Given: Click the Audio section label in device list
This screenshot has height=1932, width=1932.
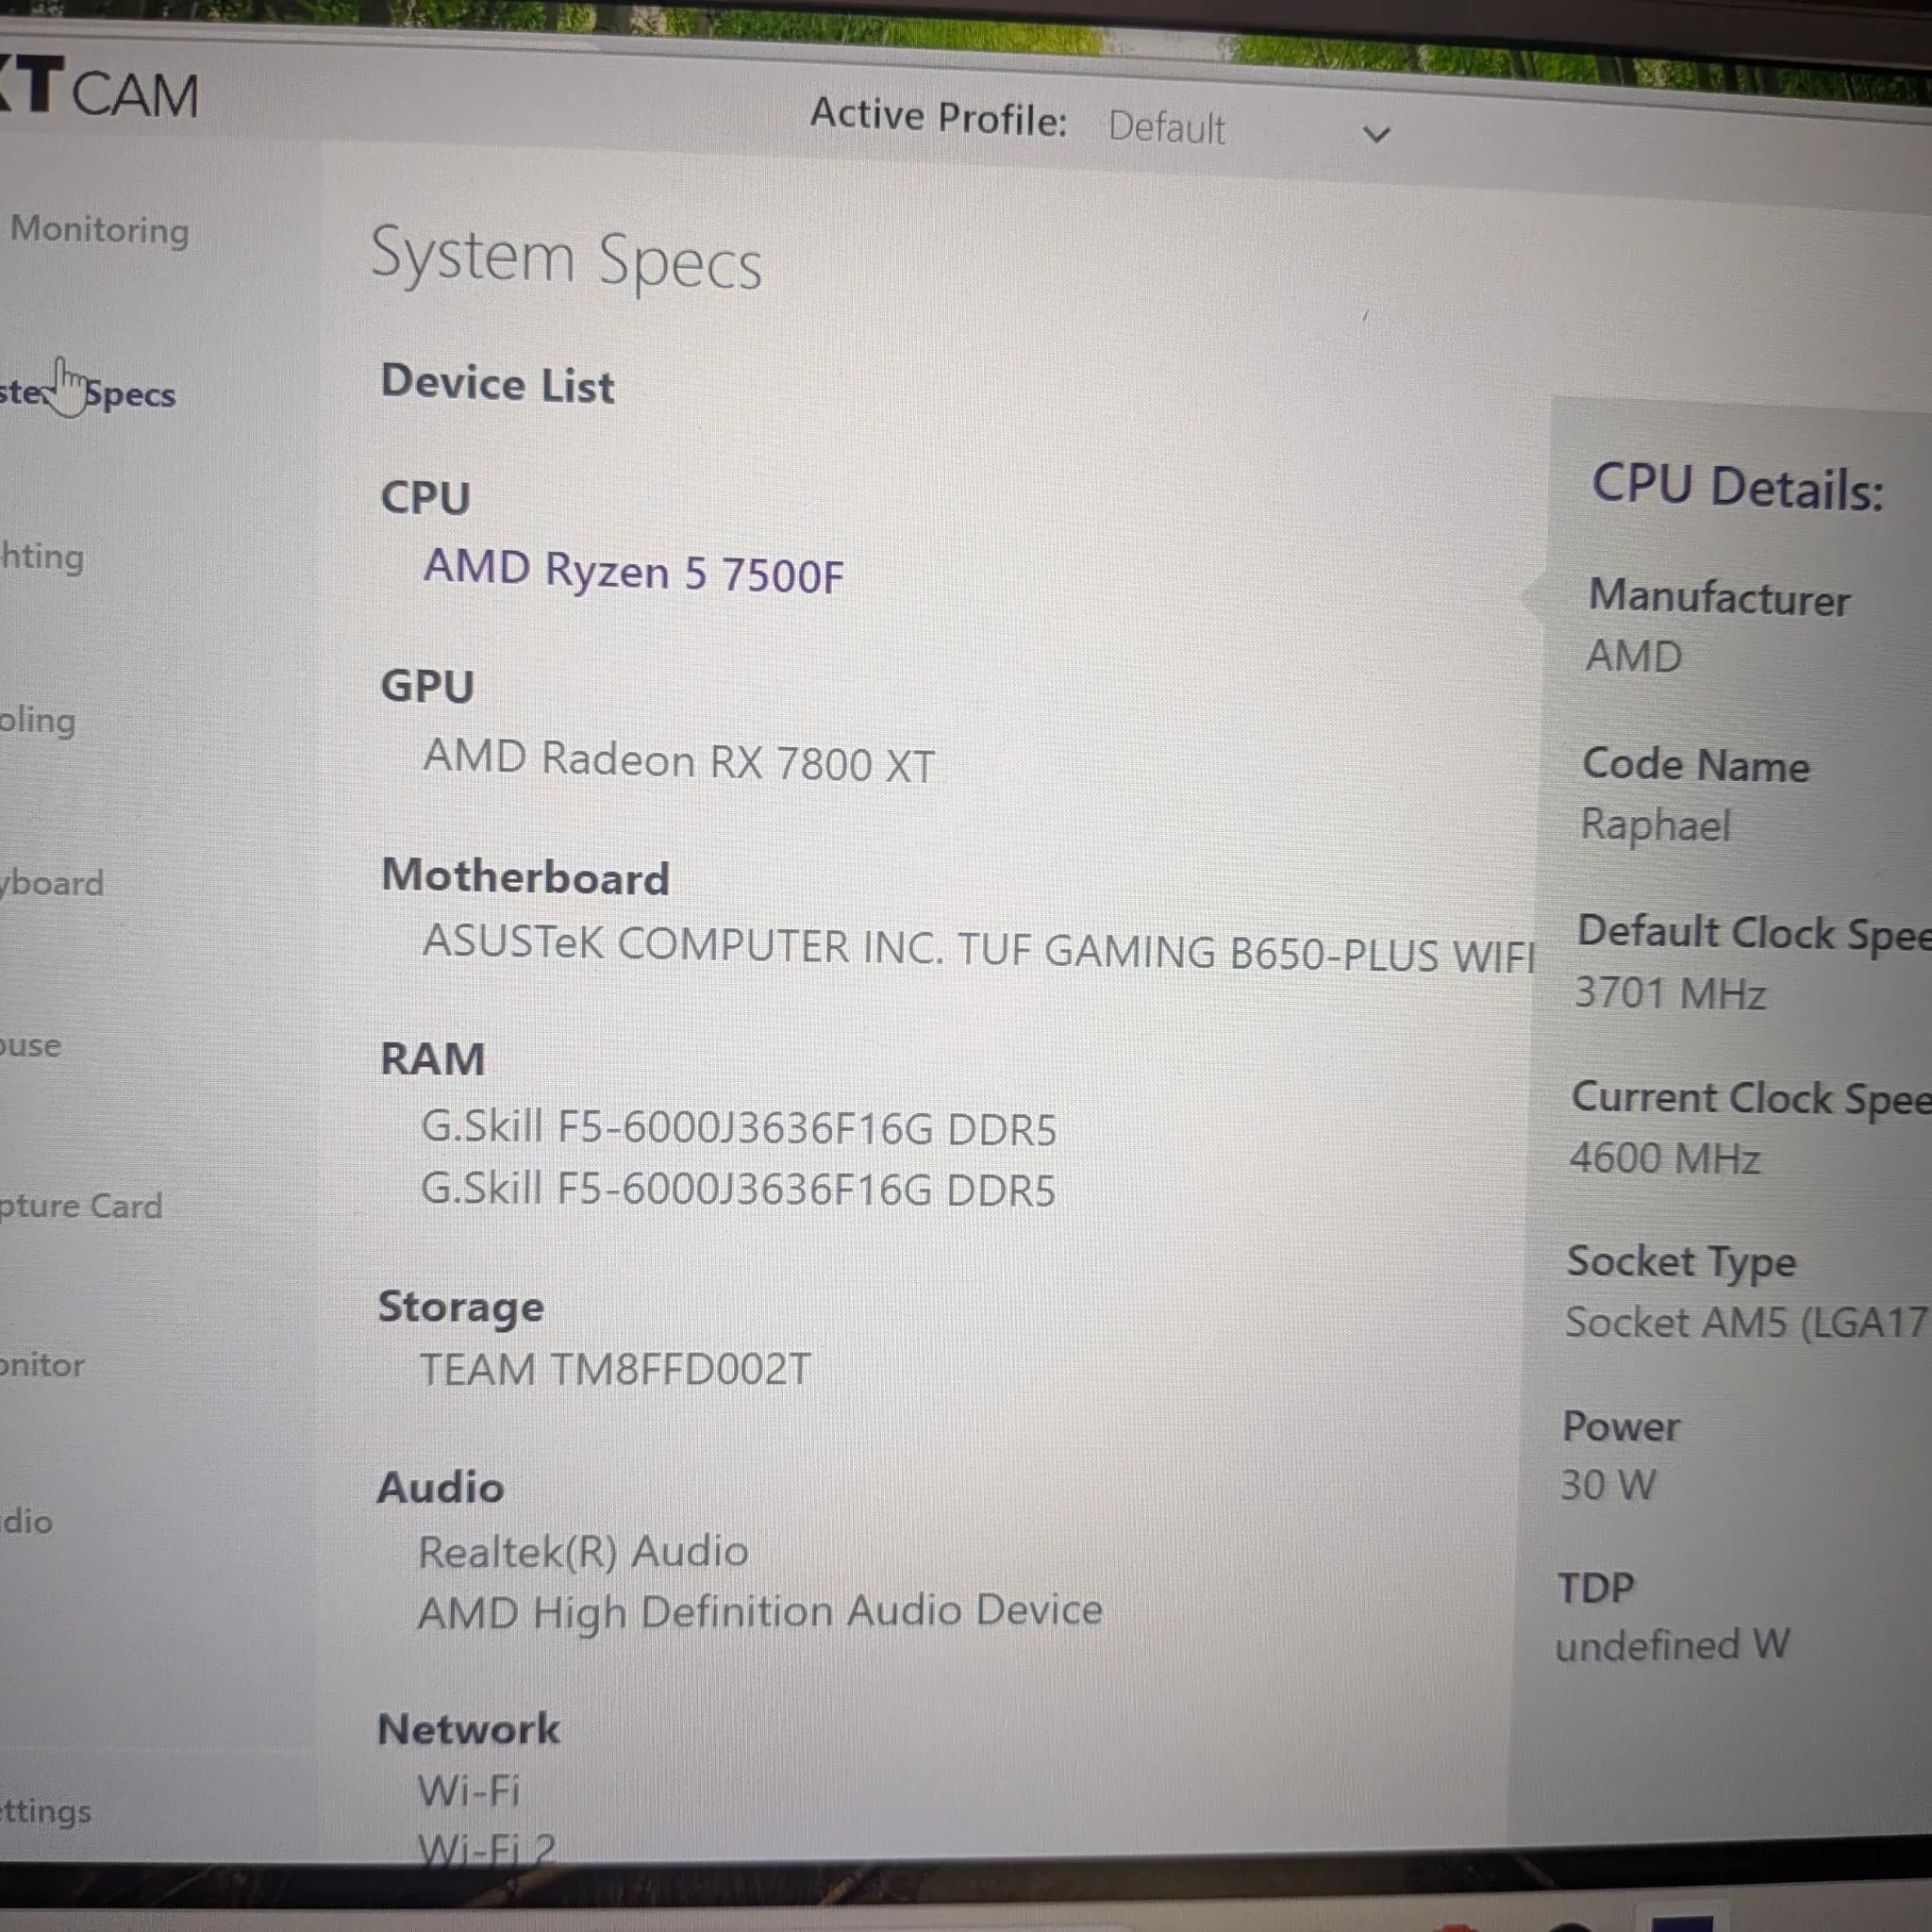Looking at the screenshot, I should tap(440, 1488).
